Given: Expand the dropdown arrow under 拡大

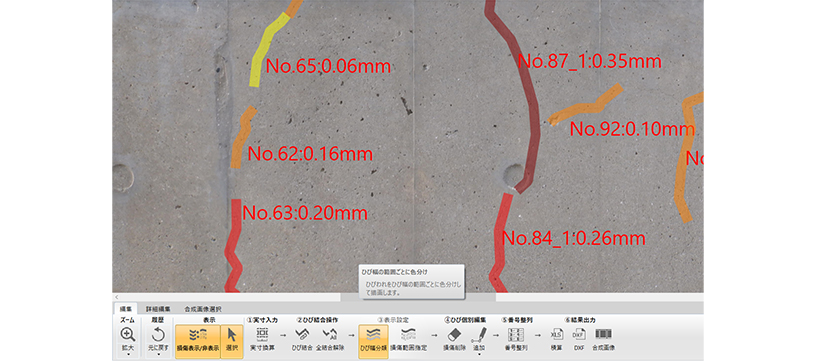Looking at the screenshot, I should point(128,355).
